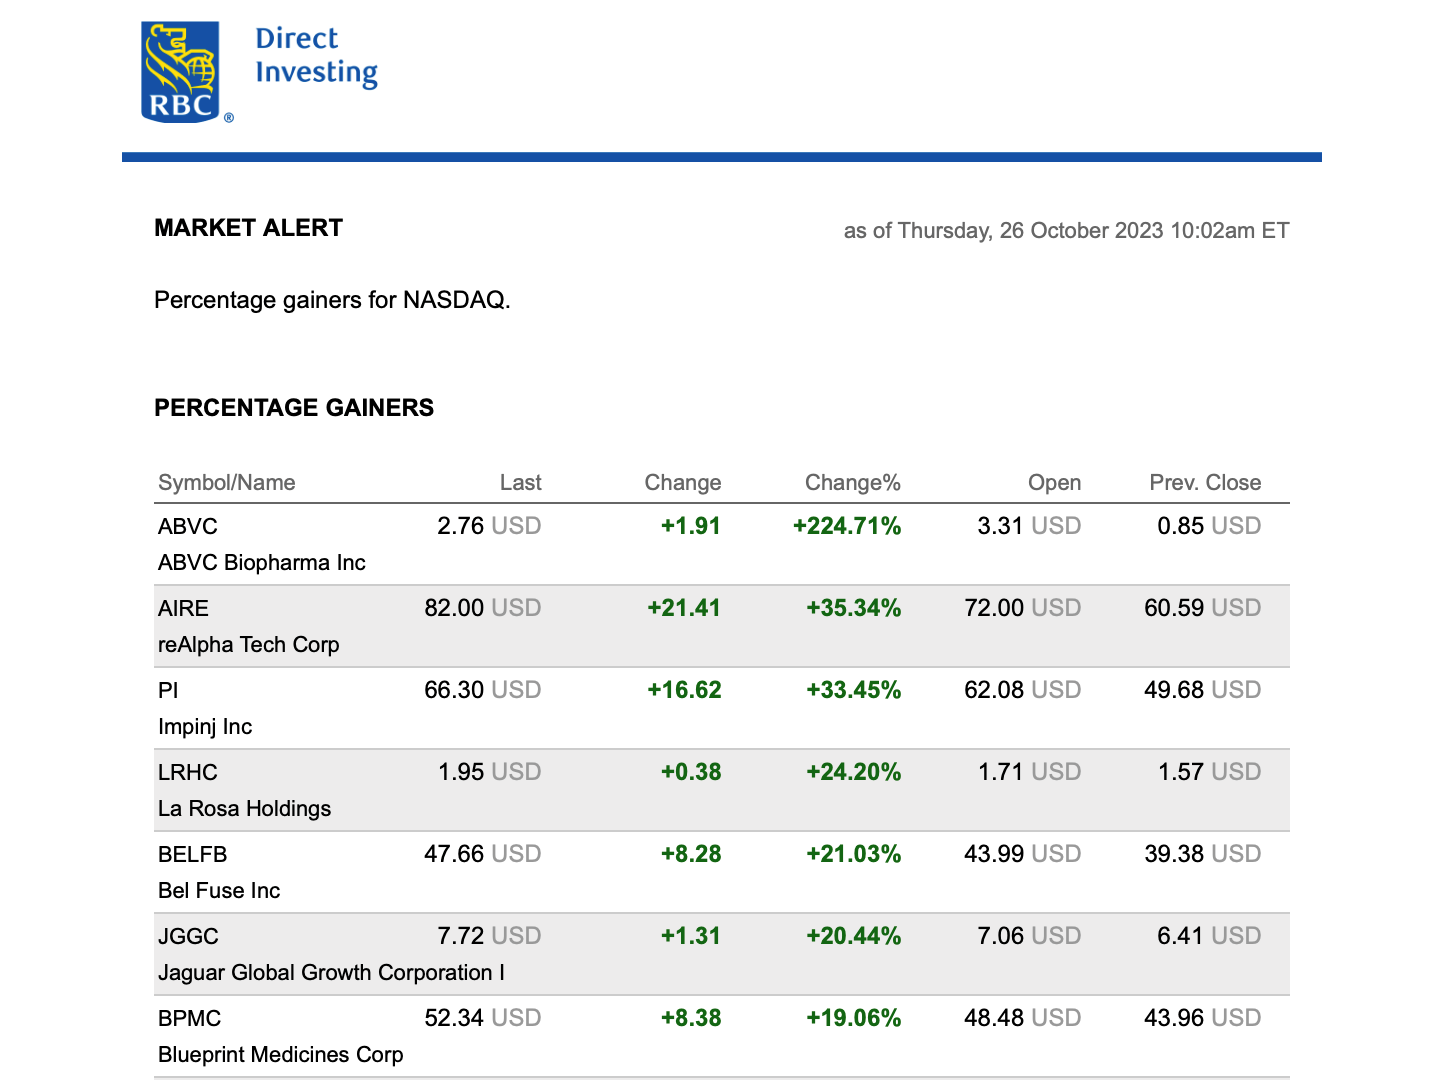Select JGGC last price 7.72 USD
Image resolution: width=1448 pixels, height=1080 pixels.
pyautogui.click(x=489, y=936)
